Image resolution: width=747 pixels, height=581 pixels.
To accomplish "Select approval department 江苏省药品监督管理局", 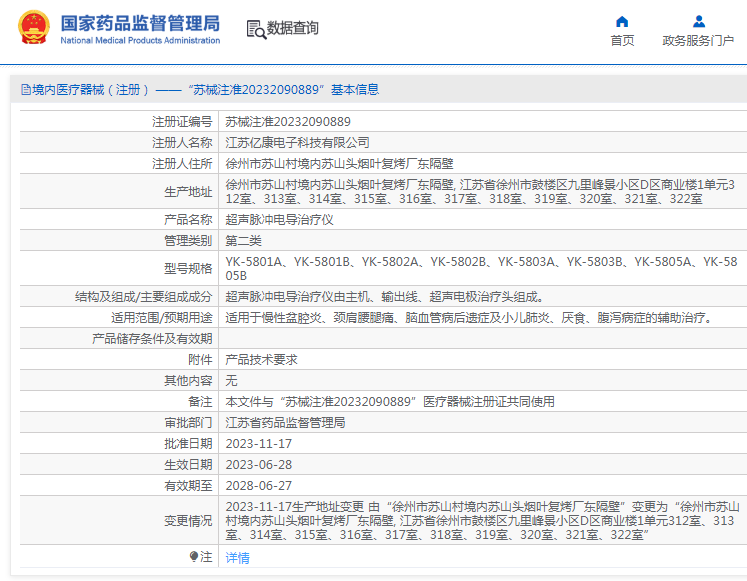I will (x=285, y=422).
